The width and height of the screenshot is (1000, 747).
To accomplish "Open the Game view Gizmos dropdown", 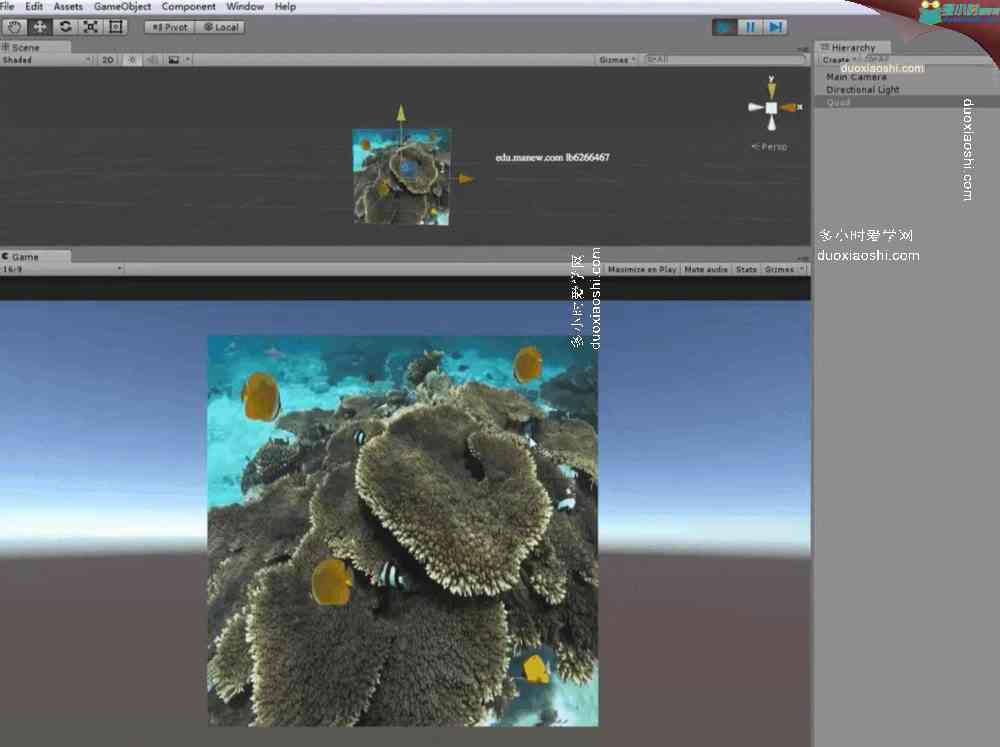I will [784, 269].
